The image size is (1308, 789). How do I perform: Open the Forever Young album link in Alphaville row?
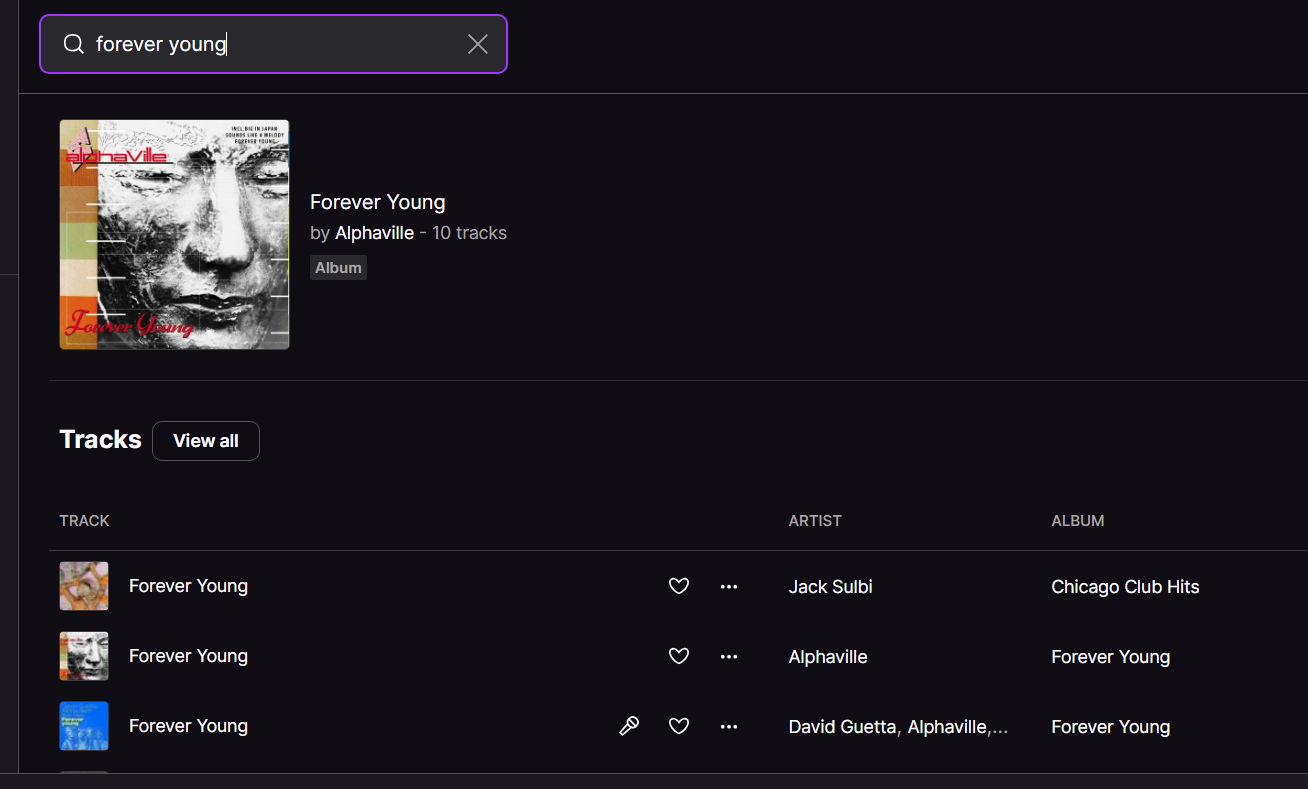pos(1110,657)
